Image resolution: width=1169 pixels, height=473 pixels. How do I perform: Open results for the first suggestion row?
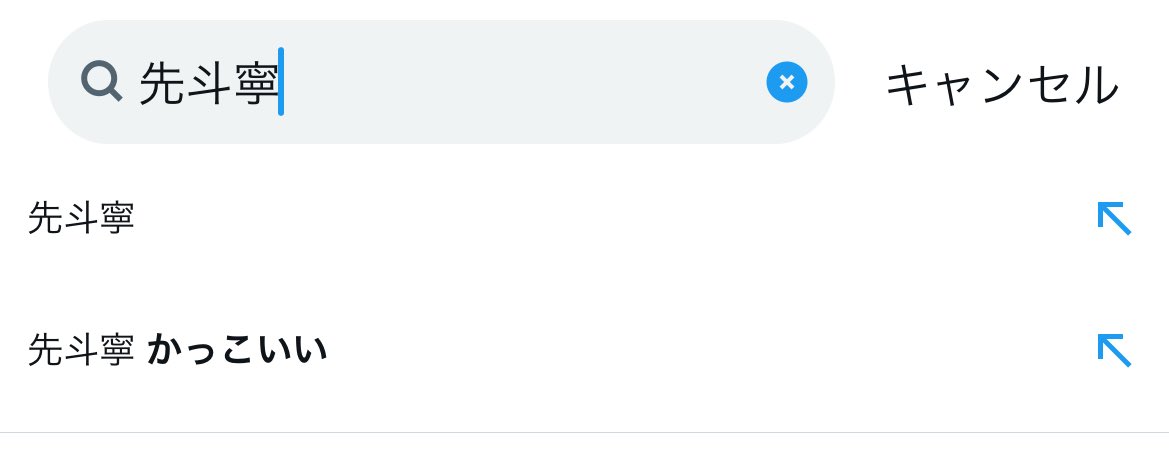(584, 219)
